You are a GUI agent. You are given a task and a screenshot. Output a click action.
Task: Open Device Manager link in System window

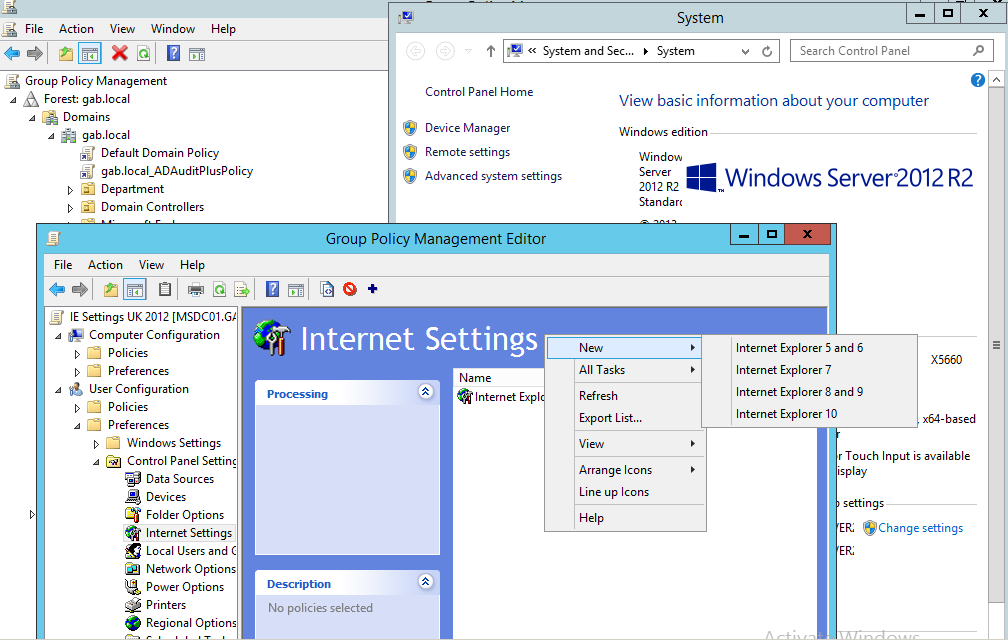(467, 128)
